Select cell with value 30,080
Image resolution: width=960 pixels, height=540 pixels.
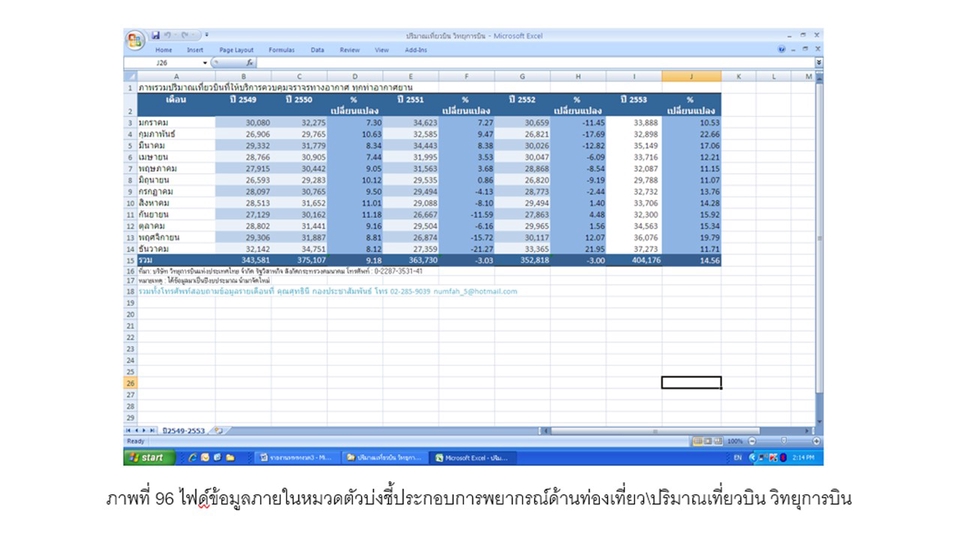coord(243,122)
